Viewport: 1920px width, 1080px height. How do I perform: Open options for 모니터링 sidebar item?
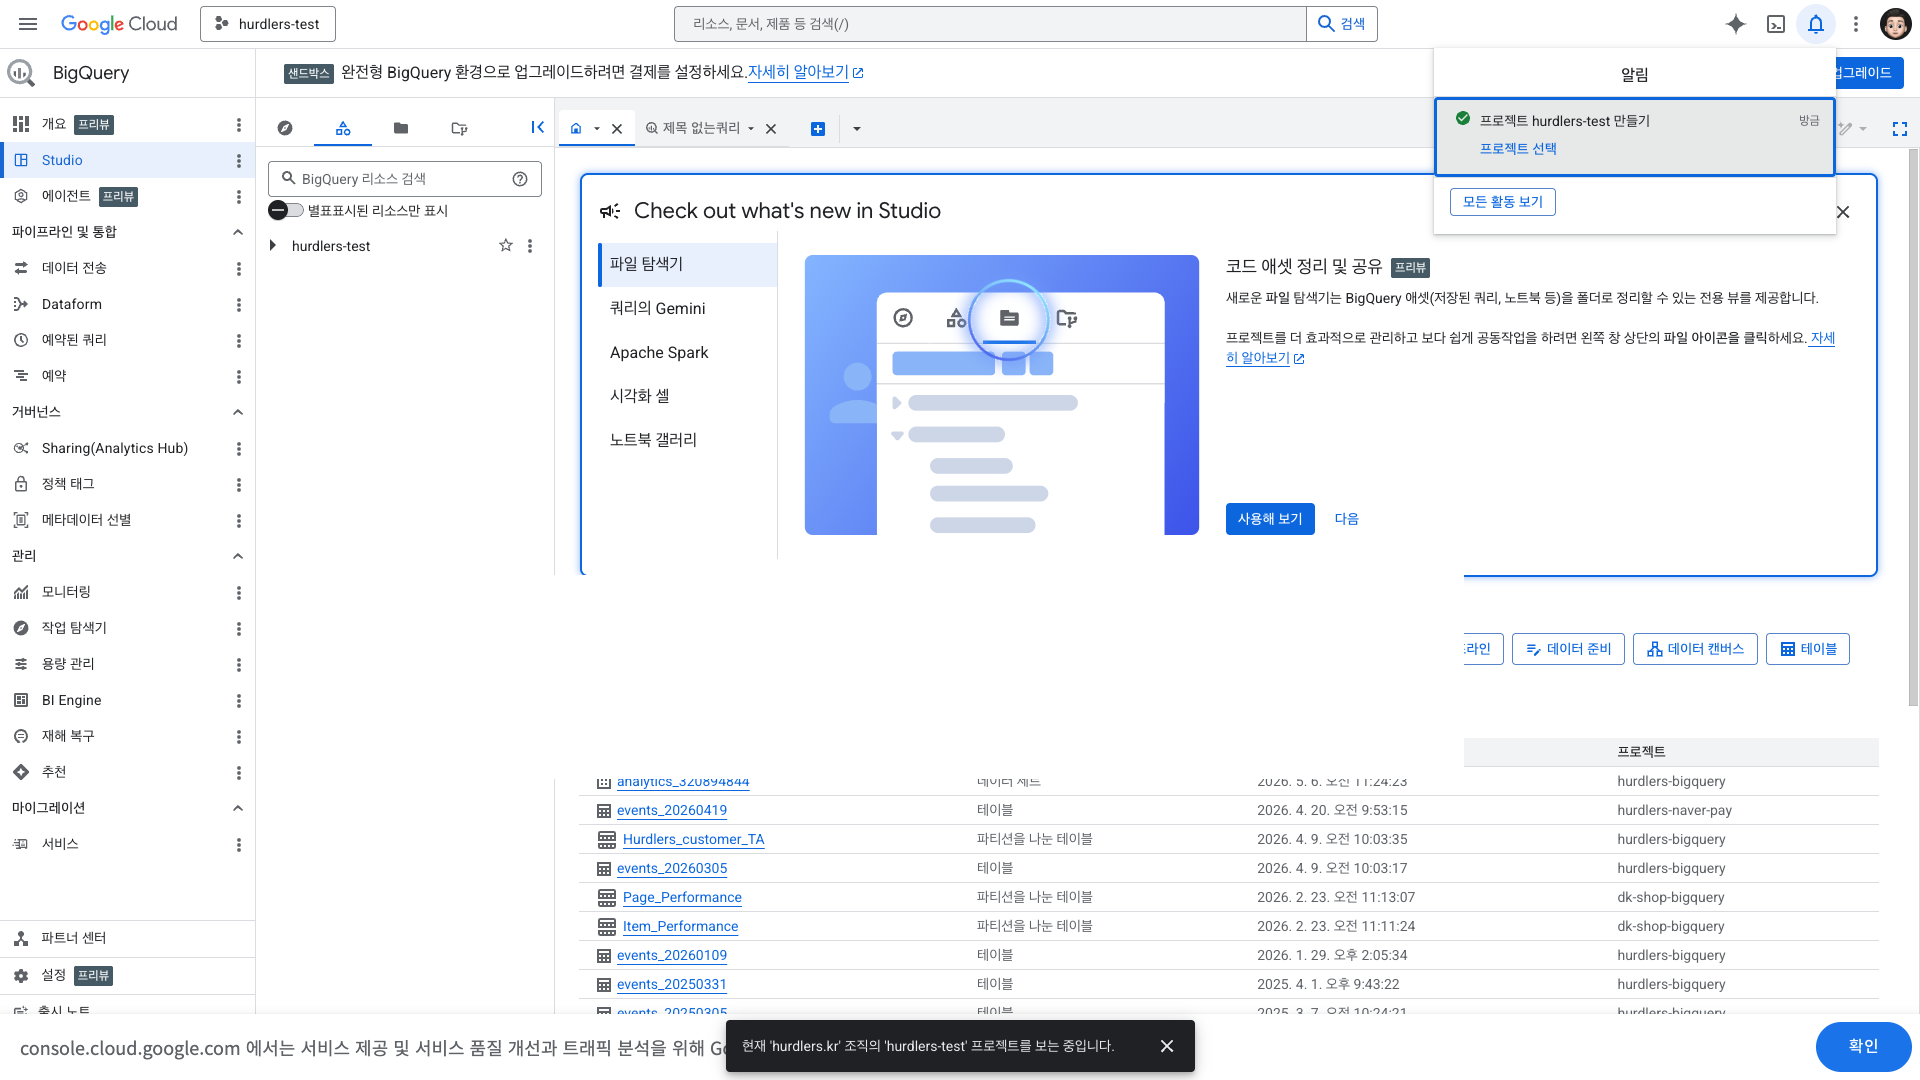(239, 593)
